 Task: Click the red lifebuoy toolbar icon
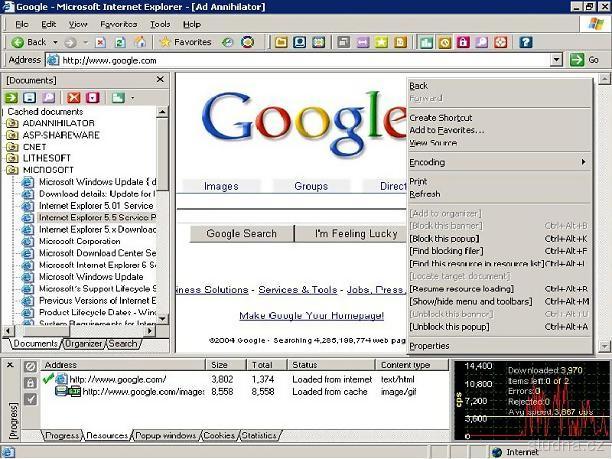pos(501,42)
